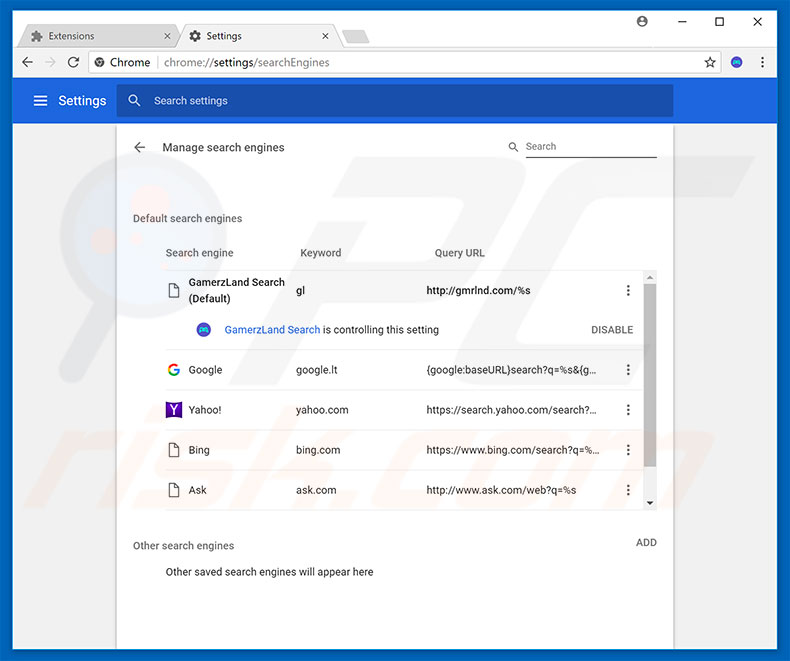Image resolution: width=790 pixels, height=661 pixels.
Task: Select the Settings tab
Action: (x=259, y=36)
